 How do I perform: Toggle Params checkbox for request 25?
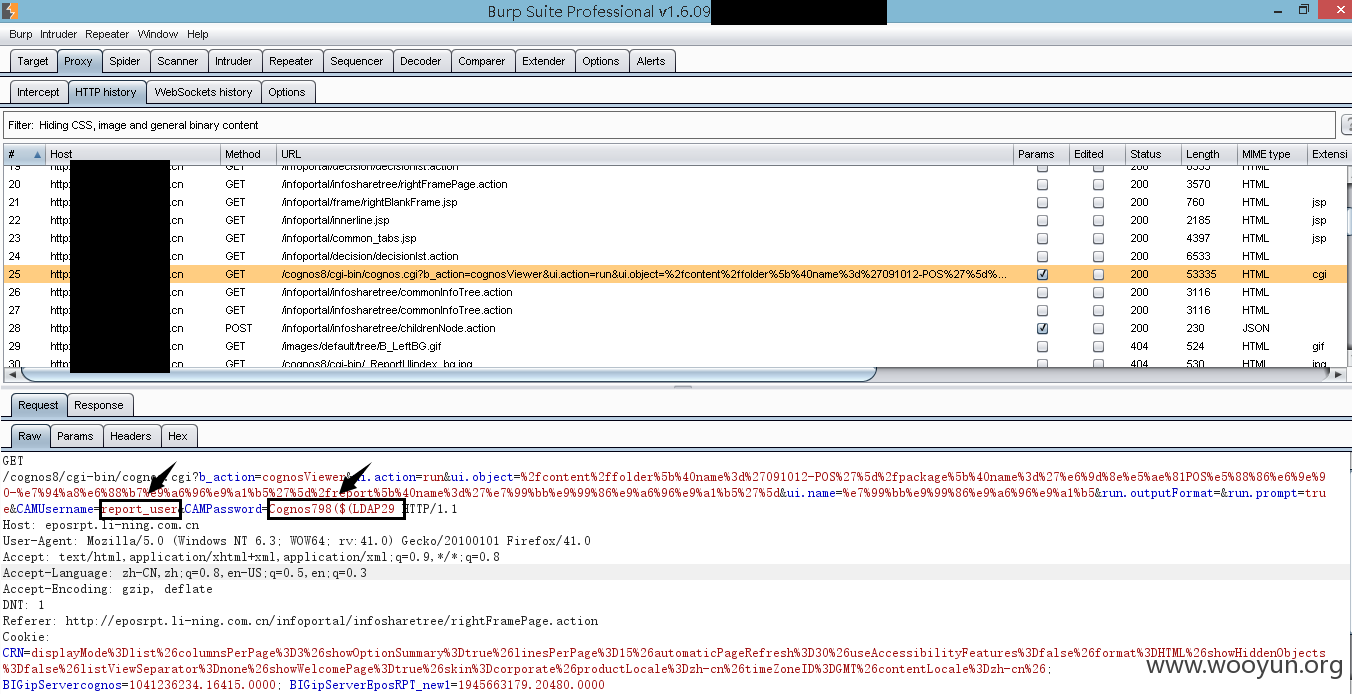point(1043,274)
